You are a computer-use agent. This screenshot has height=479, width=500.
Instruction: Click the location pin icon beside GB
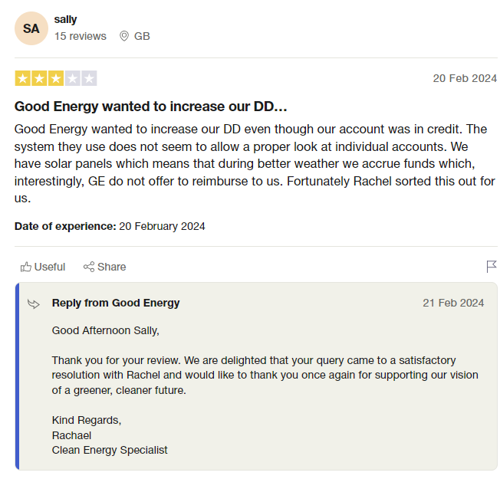point(124,36)
